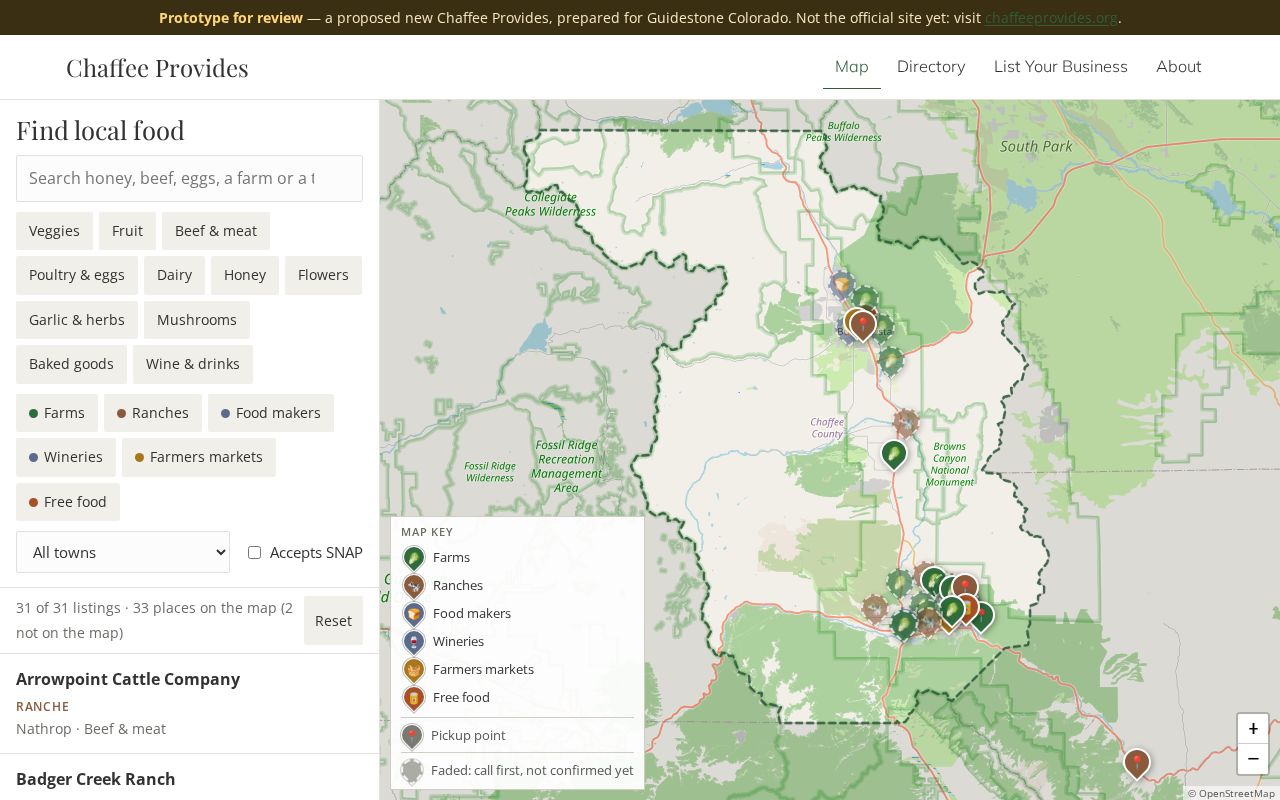Filter by the Beef & meat chip

[x=216, y=231]
